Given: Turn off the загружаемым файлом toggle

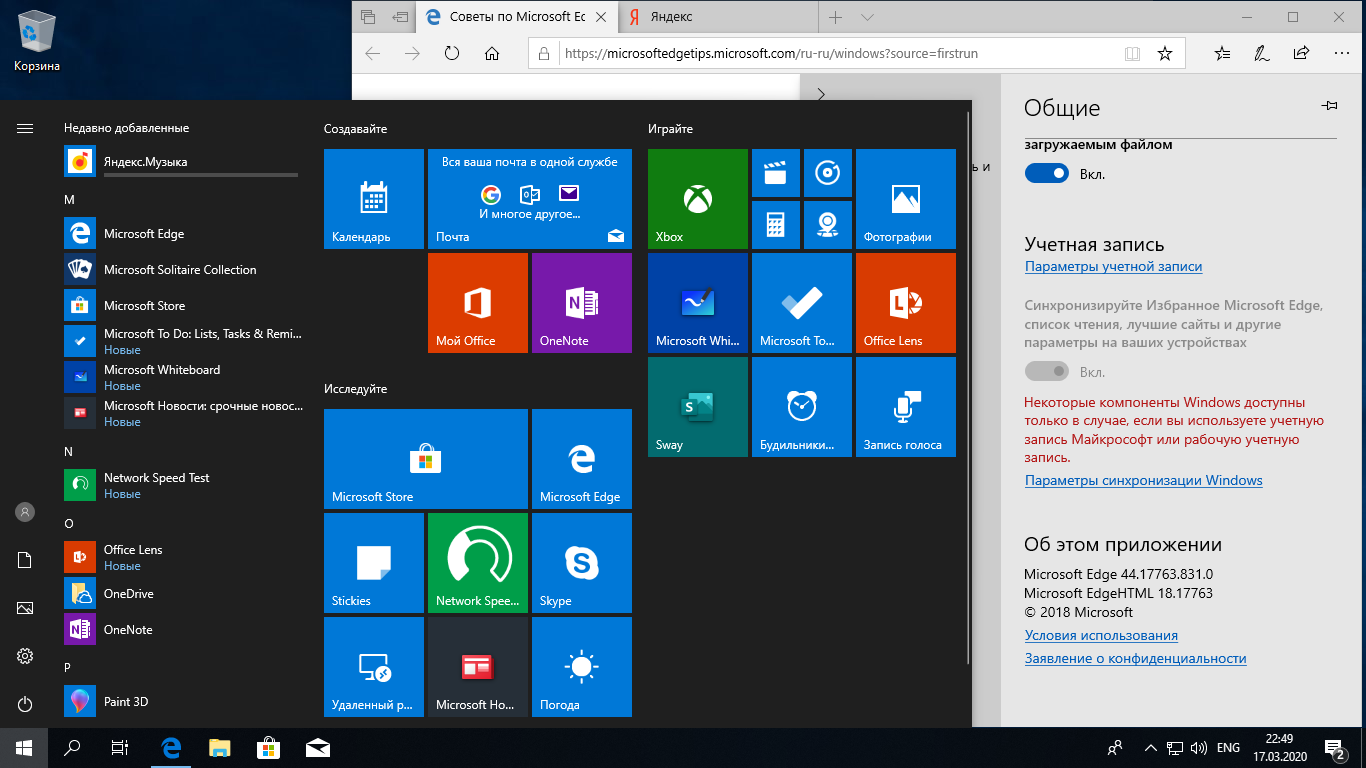Looking at the screenshot, I should pyautogui.click(x=1047, y=174).
